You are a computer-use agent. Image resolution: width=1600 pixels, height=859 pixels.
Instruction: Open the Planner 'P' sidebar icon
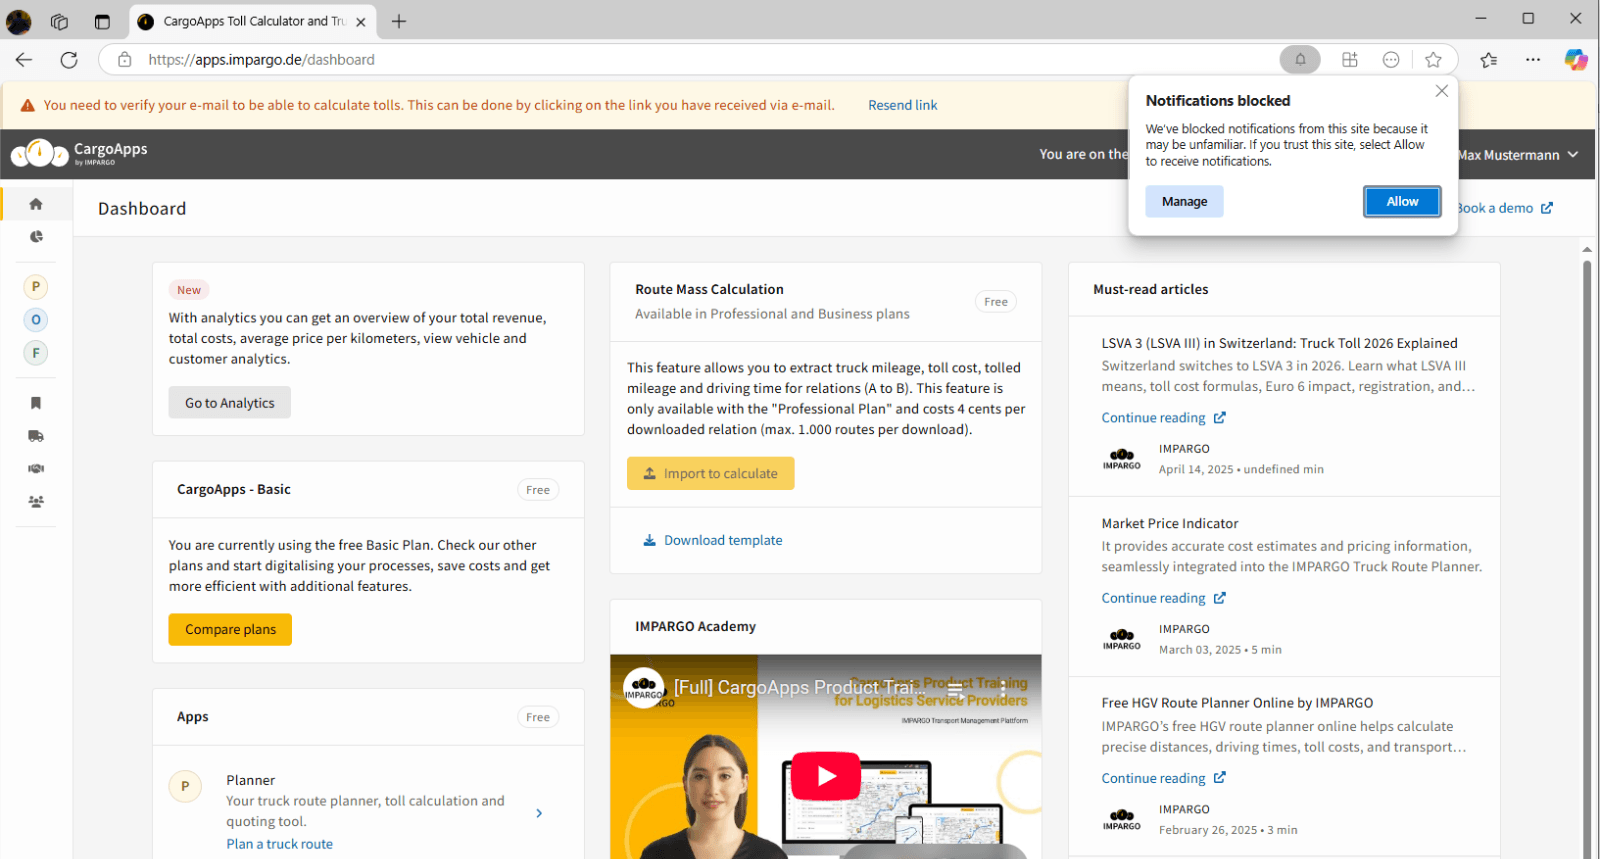tap(36, 287)
